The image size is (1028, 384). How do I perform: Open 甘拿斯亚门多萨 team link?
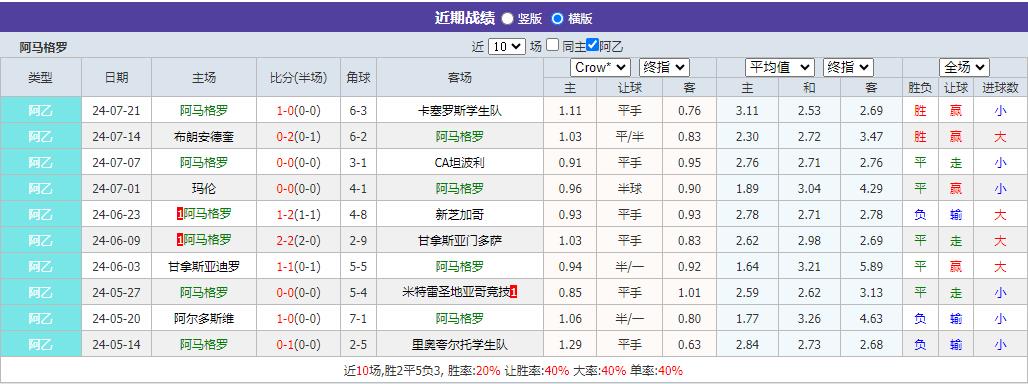tap(460, 240)
